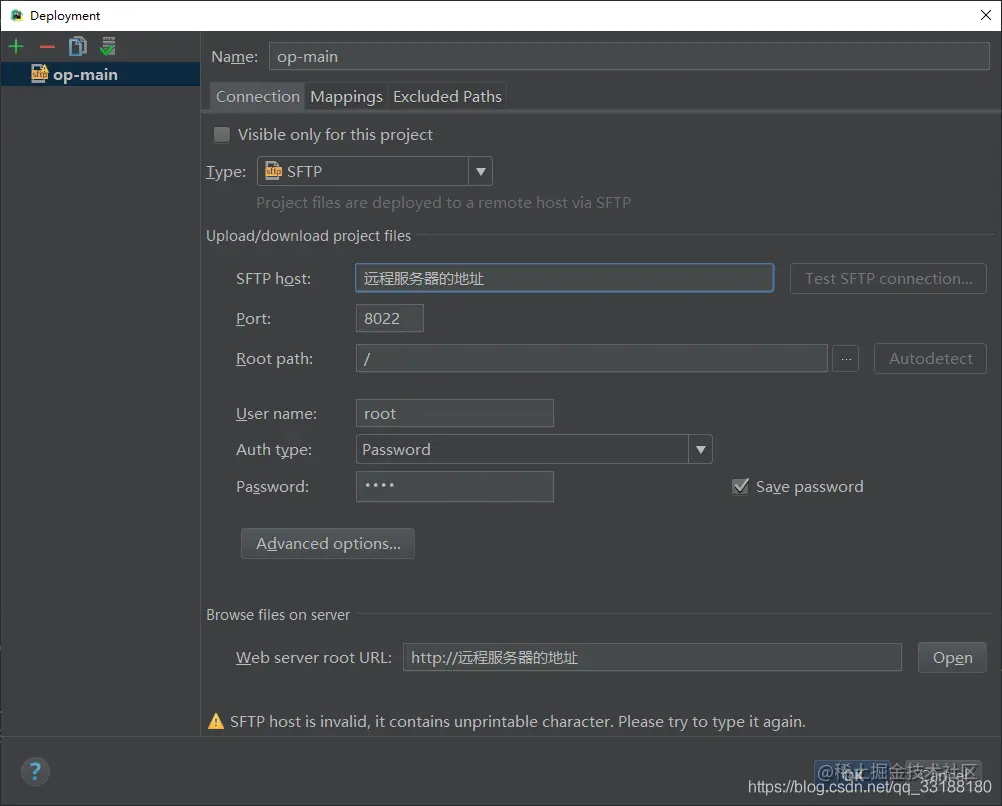The image size is (1002, 806).
Task: Browse root path with ellipsis button
Action: (x=845, y=359)
